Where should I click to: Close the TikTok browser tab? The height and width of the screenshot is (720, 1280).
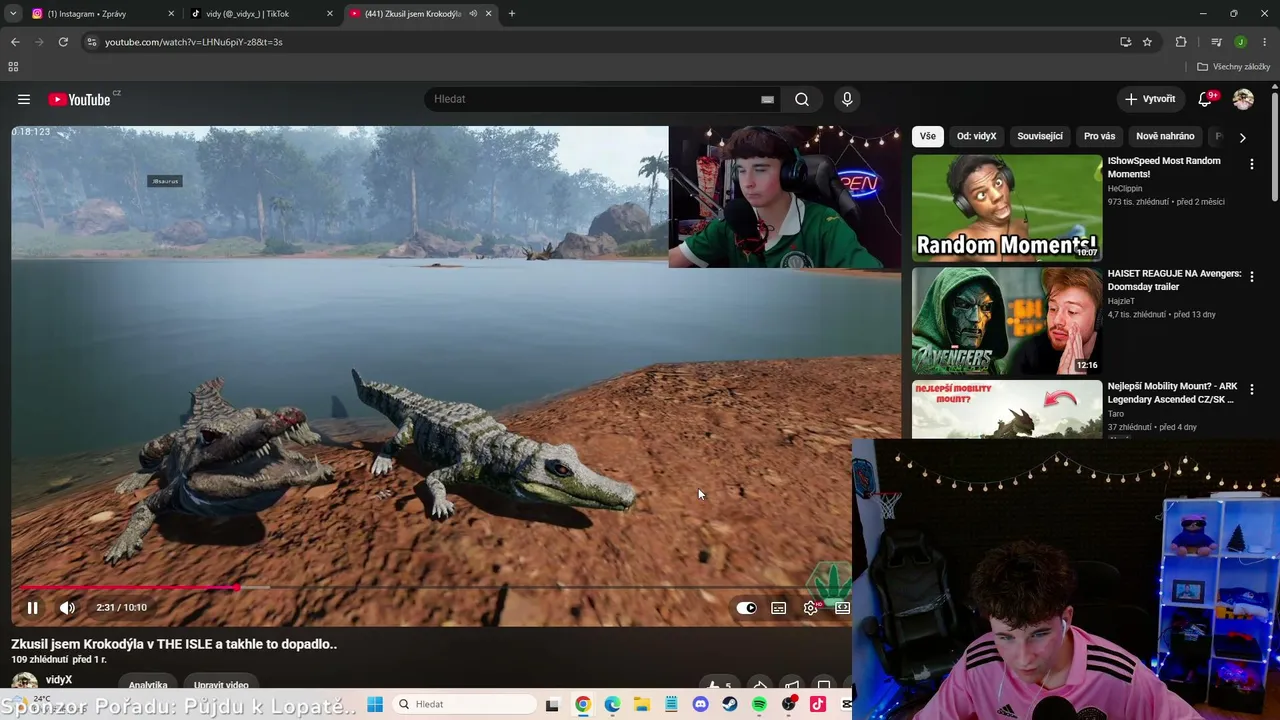(x=330, y=14)
